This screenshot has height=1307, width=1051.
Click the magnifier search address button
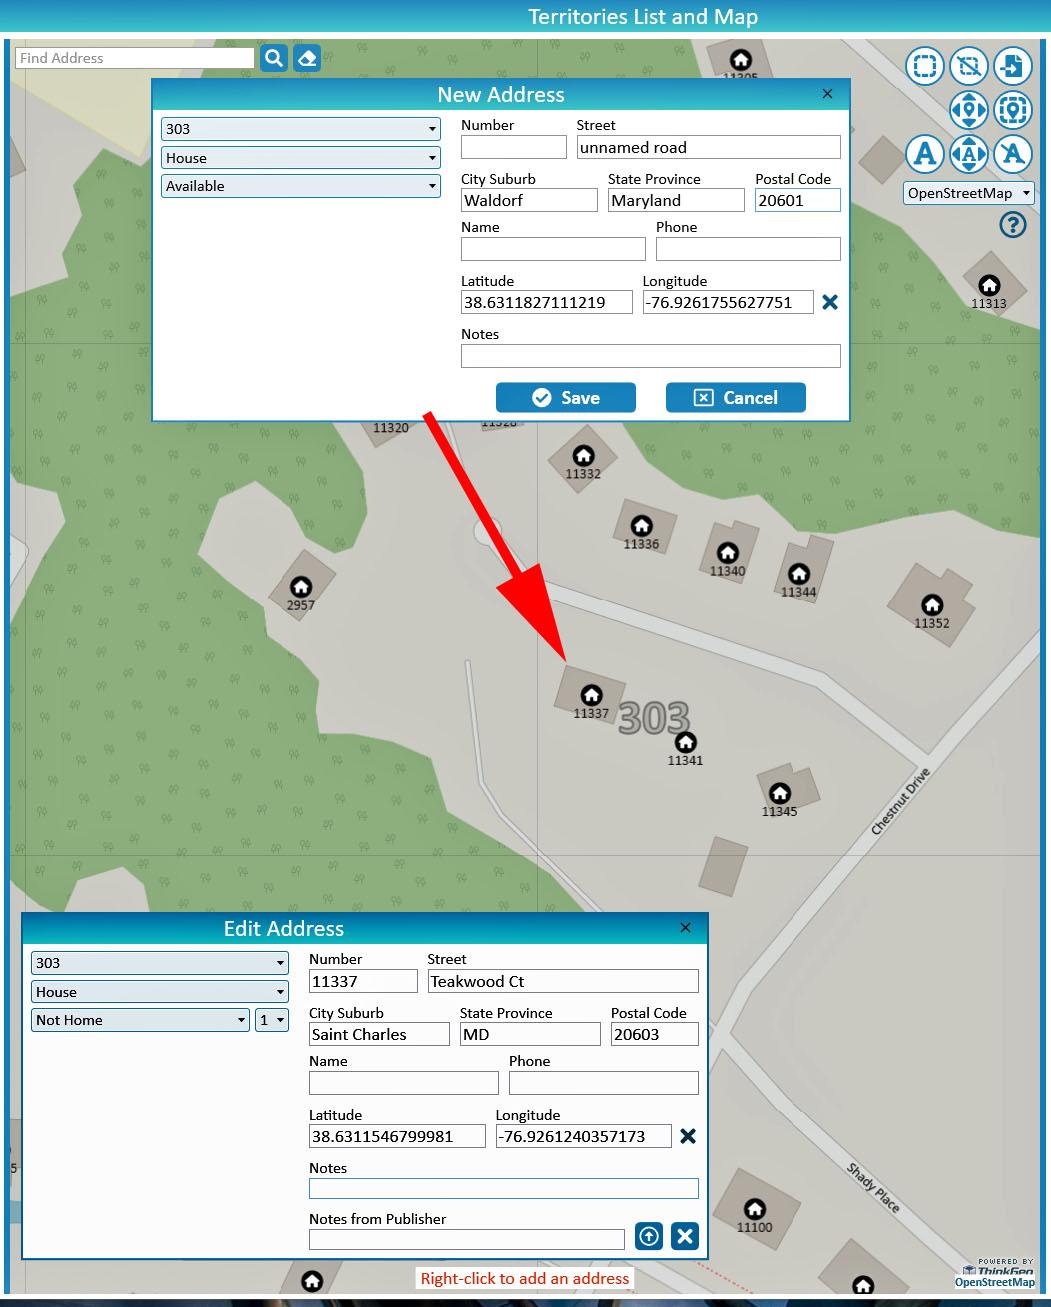[273, 58]
